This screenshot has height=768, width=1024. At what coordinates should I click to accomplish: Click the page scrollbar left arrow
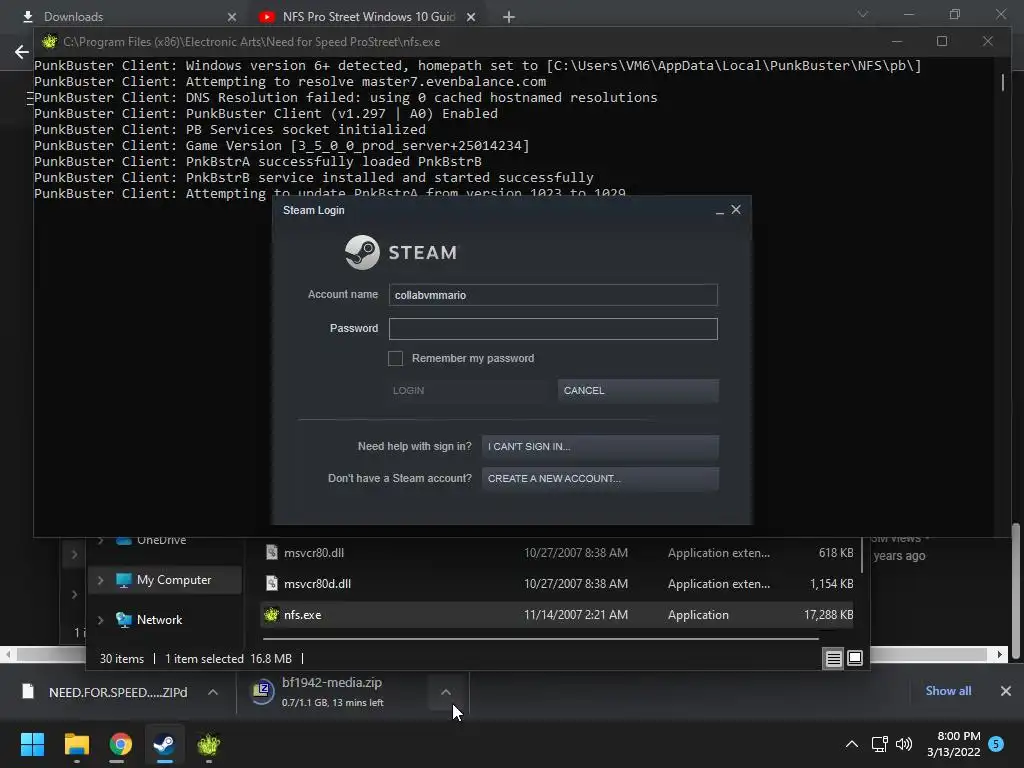point(8,654)
